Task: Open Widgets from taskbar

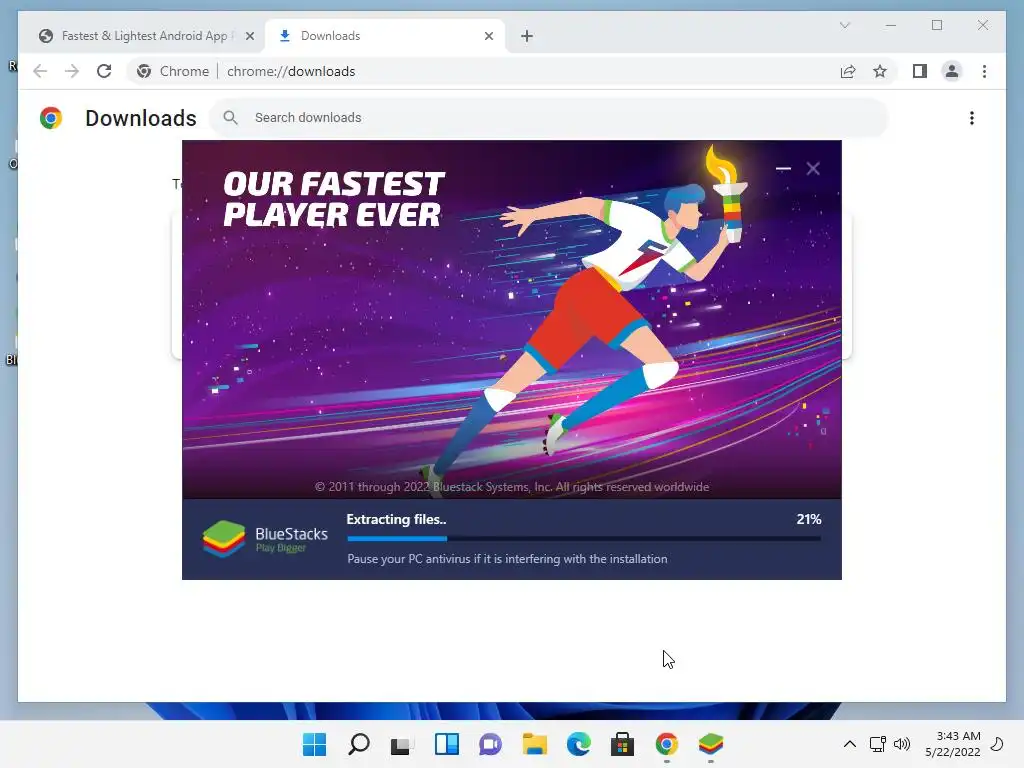Action: (447, 744)
